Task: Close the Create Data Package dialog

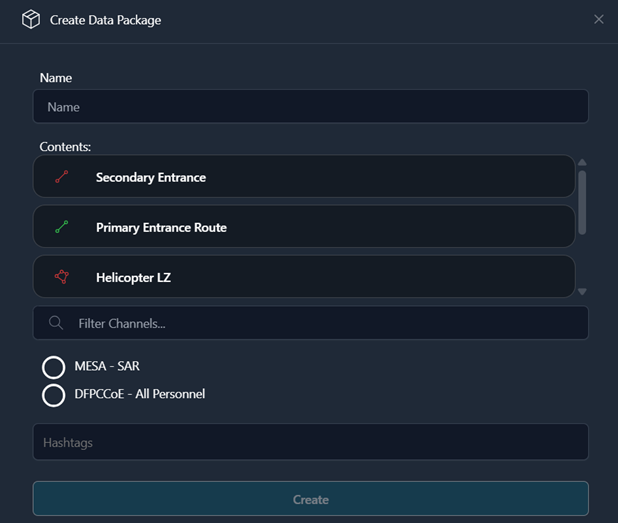Action: coord(599,19)
